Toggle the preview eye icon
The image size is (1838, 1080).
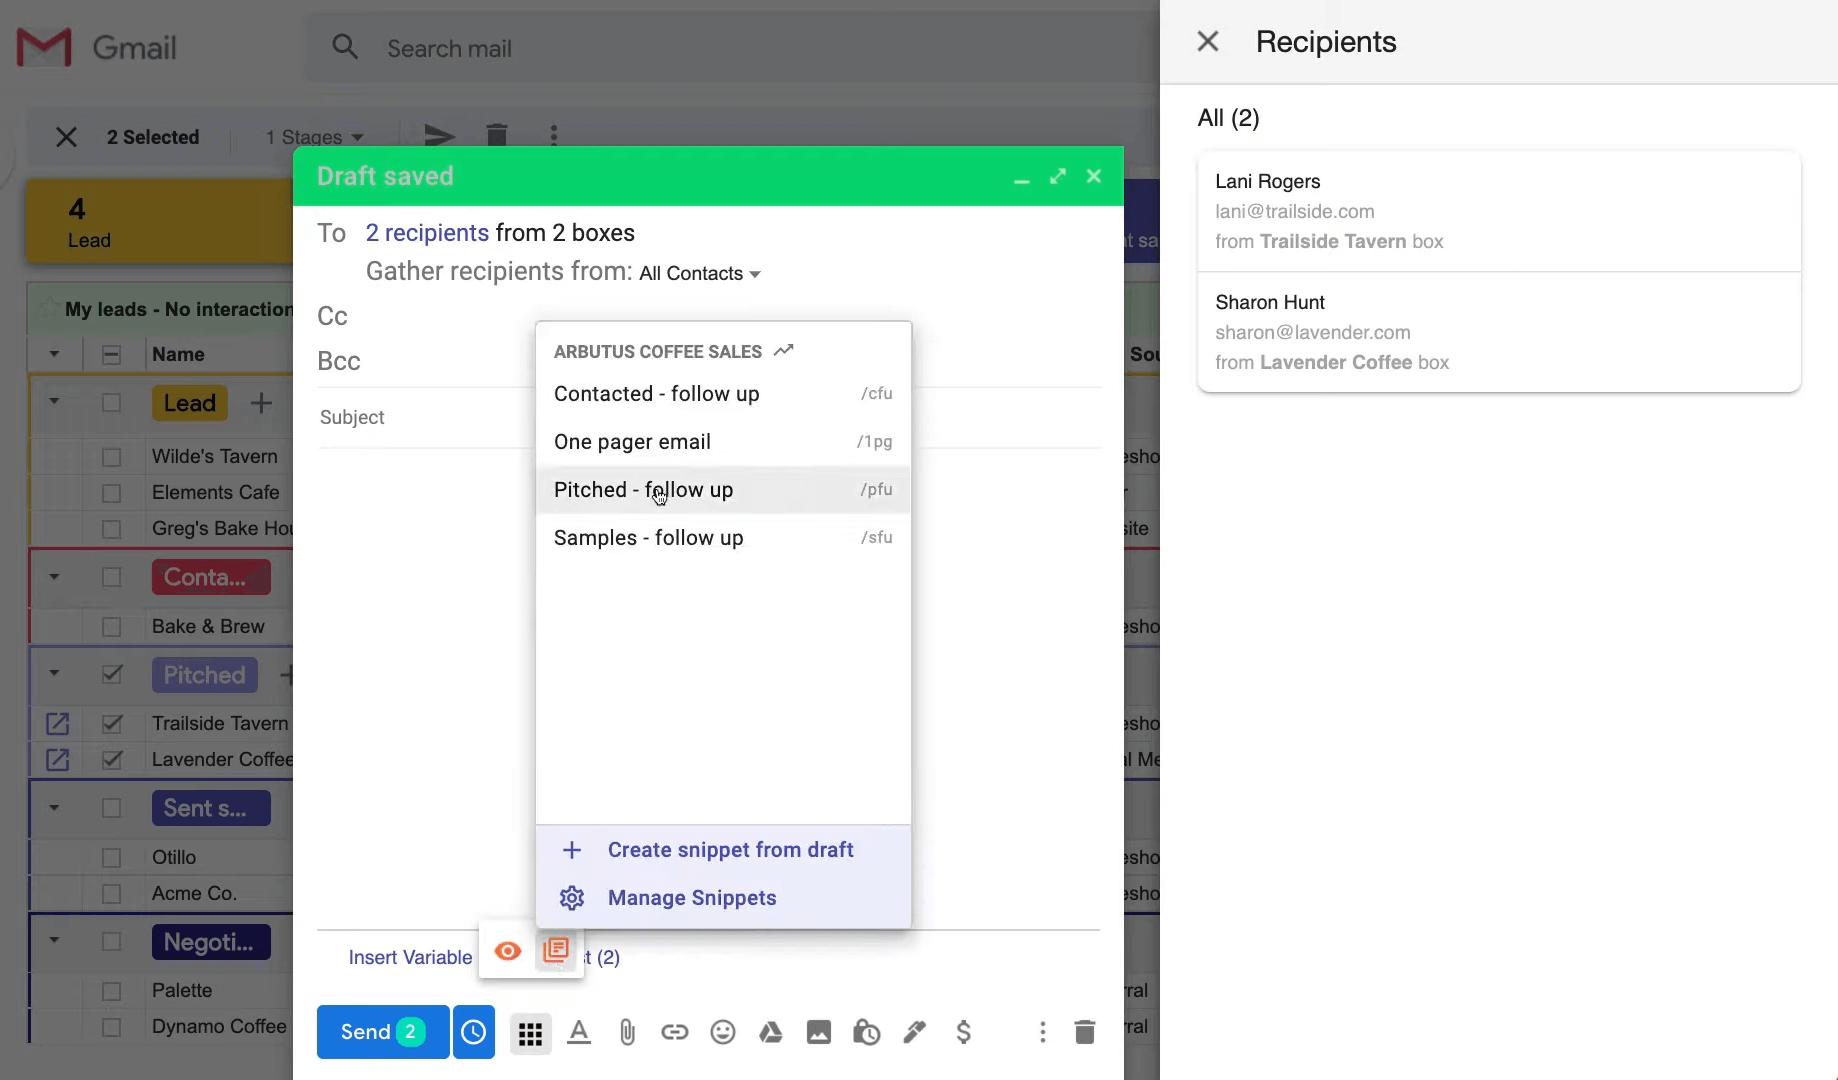pos(508,951)
